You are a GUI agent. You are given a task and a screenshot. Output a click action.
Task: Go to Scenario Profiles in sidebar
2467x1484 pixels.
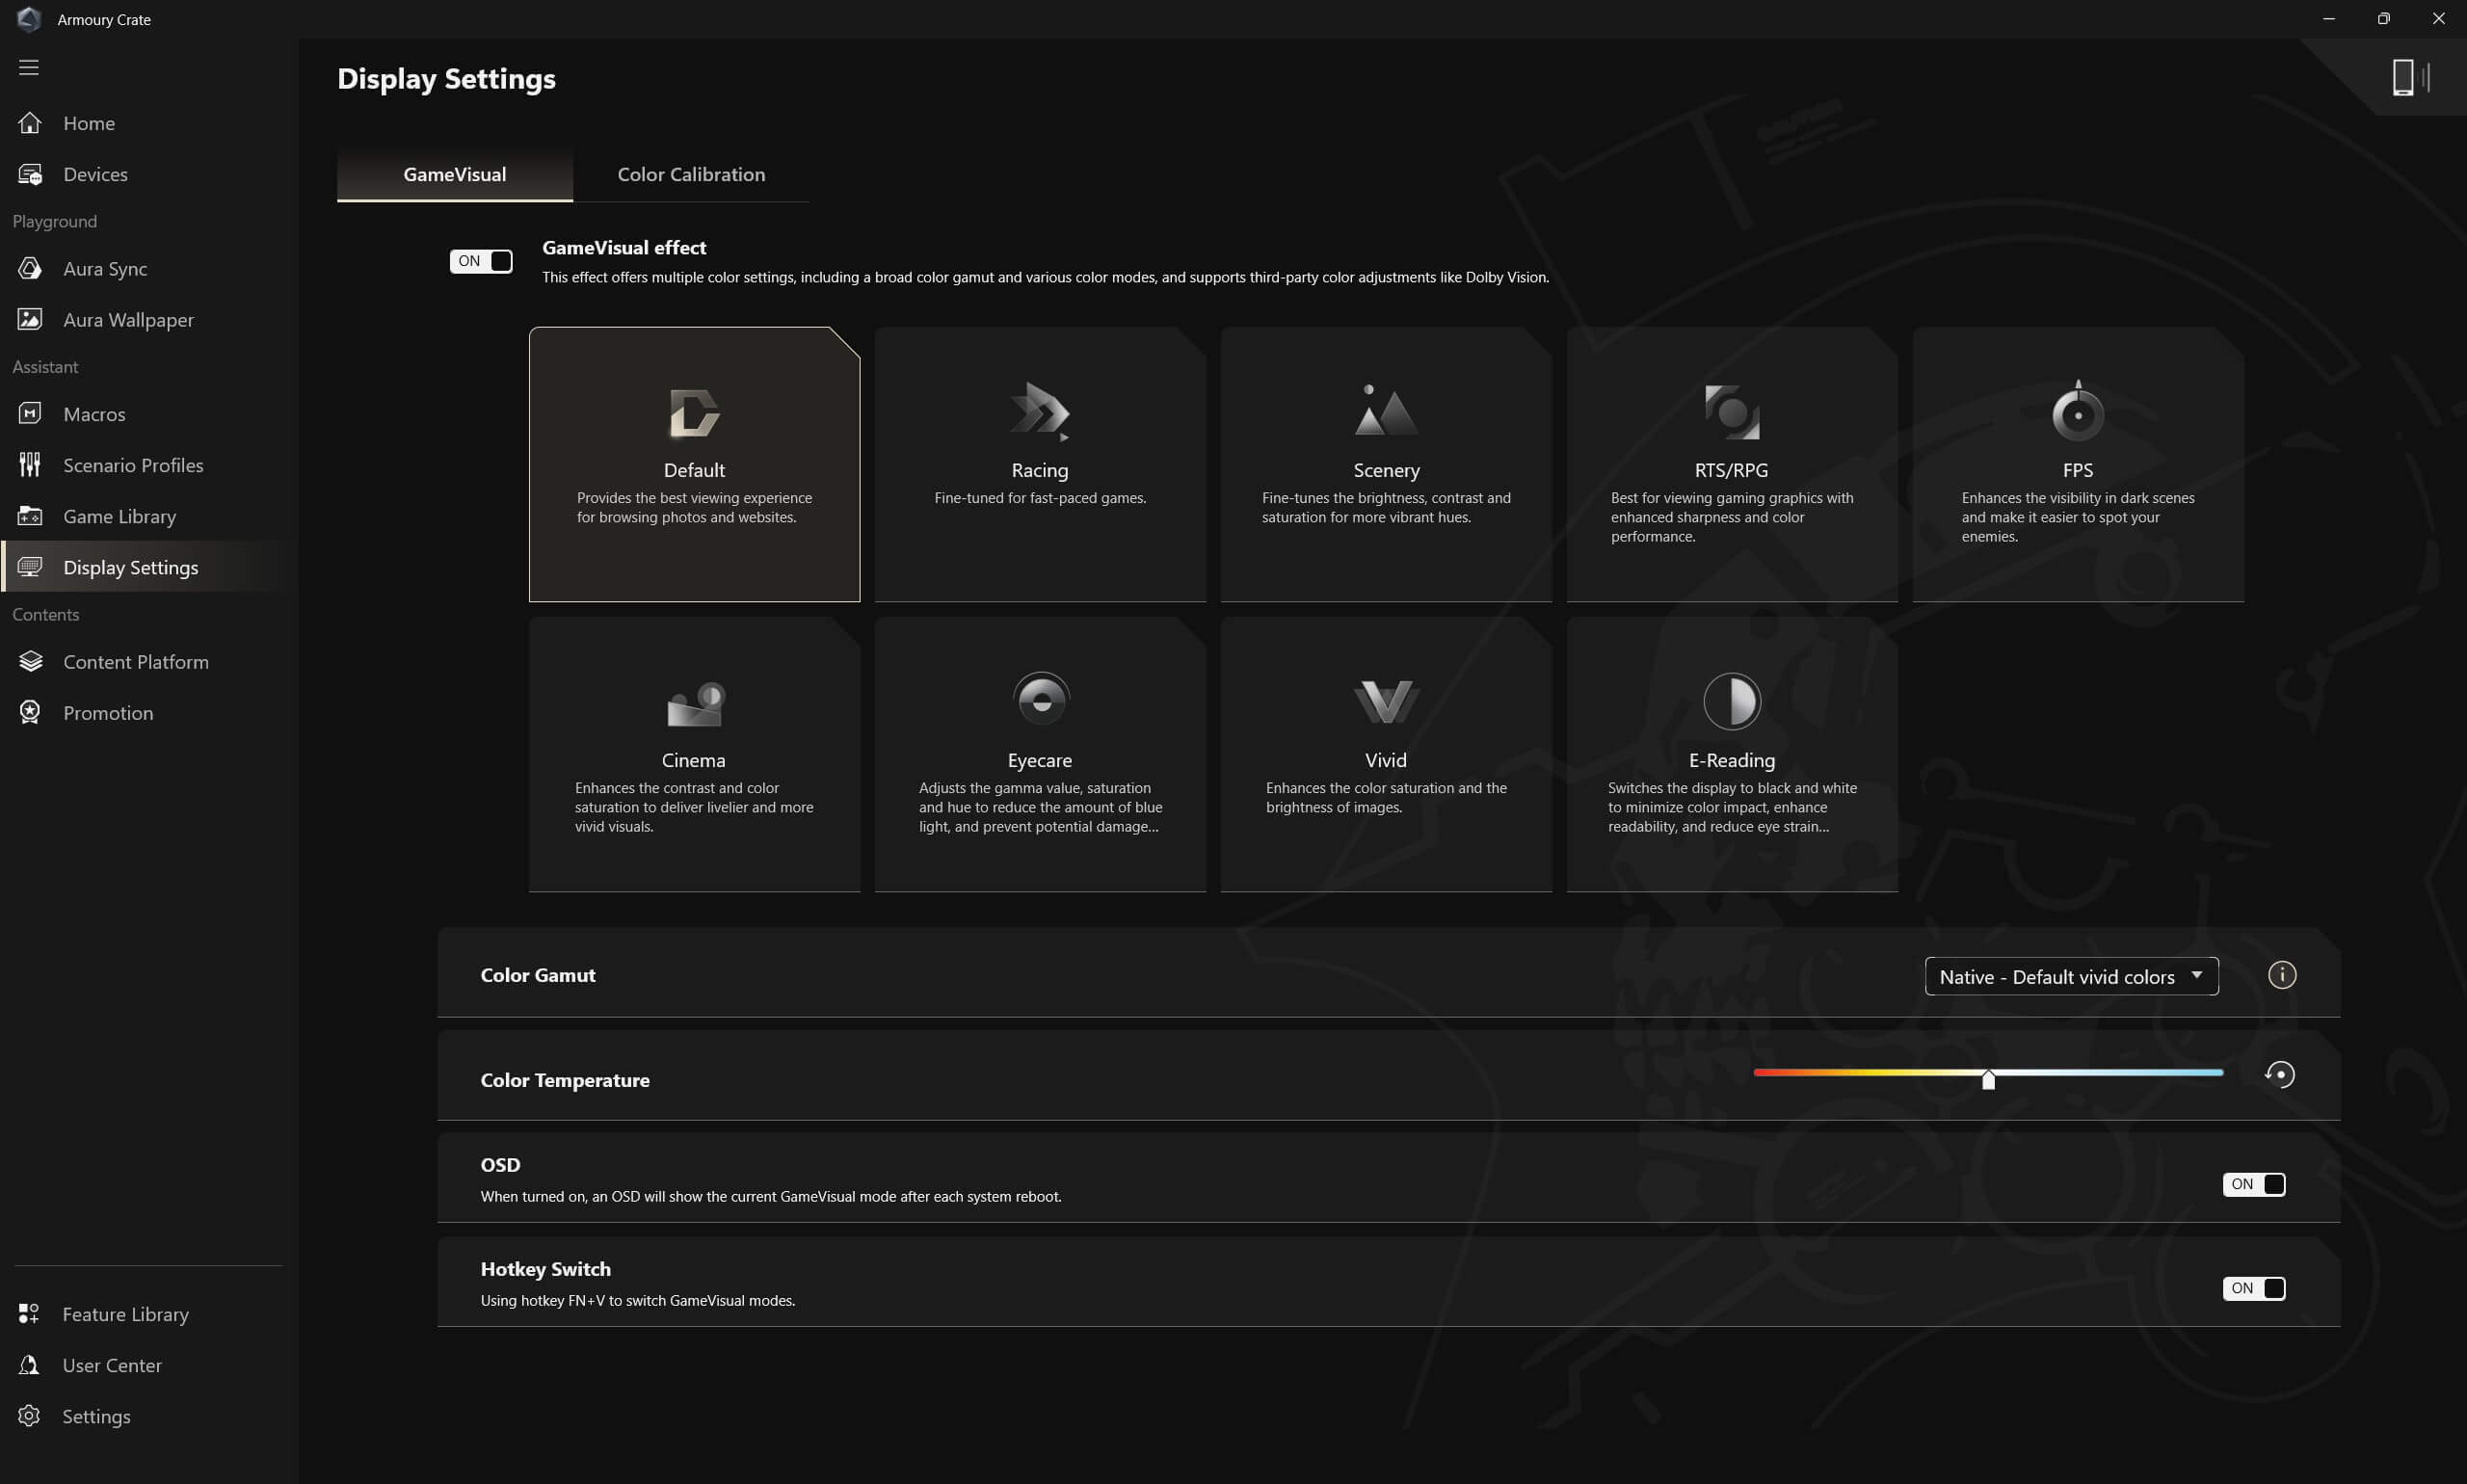pyautogui.click(x=132, y=465)
